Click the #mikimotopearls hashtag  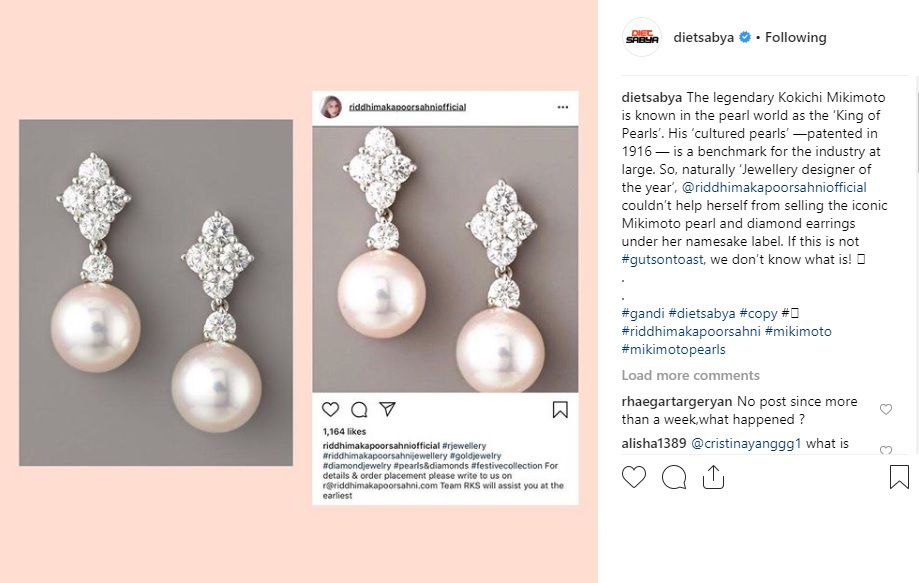tap(673, 350)
